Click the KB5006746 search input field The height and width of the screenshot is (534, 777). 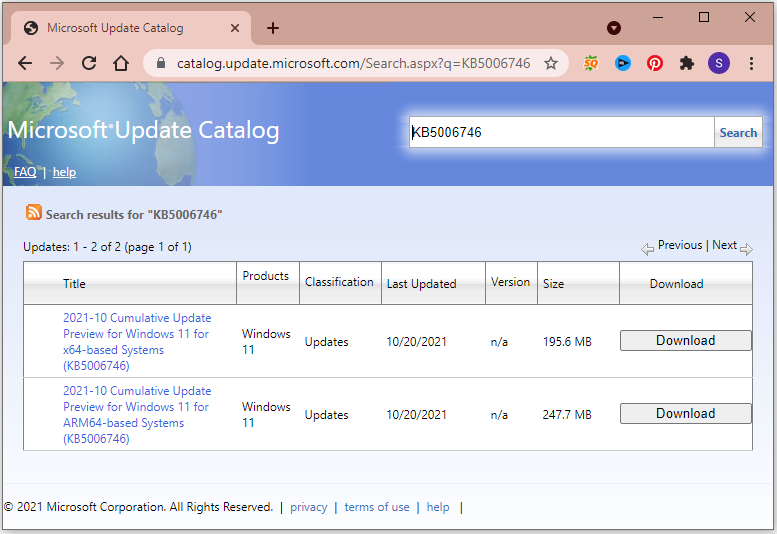(x=561, y=132)
